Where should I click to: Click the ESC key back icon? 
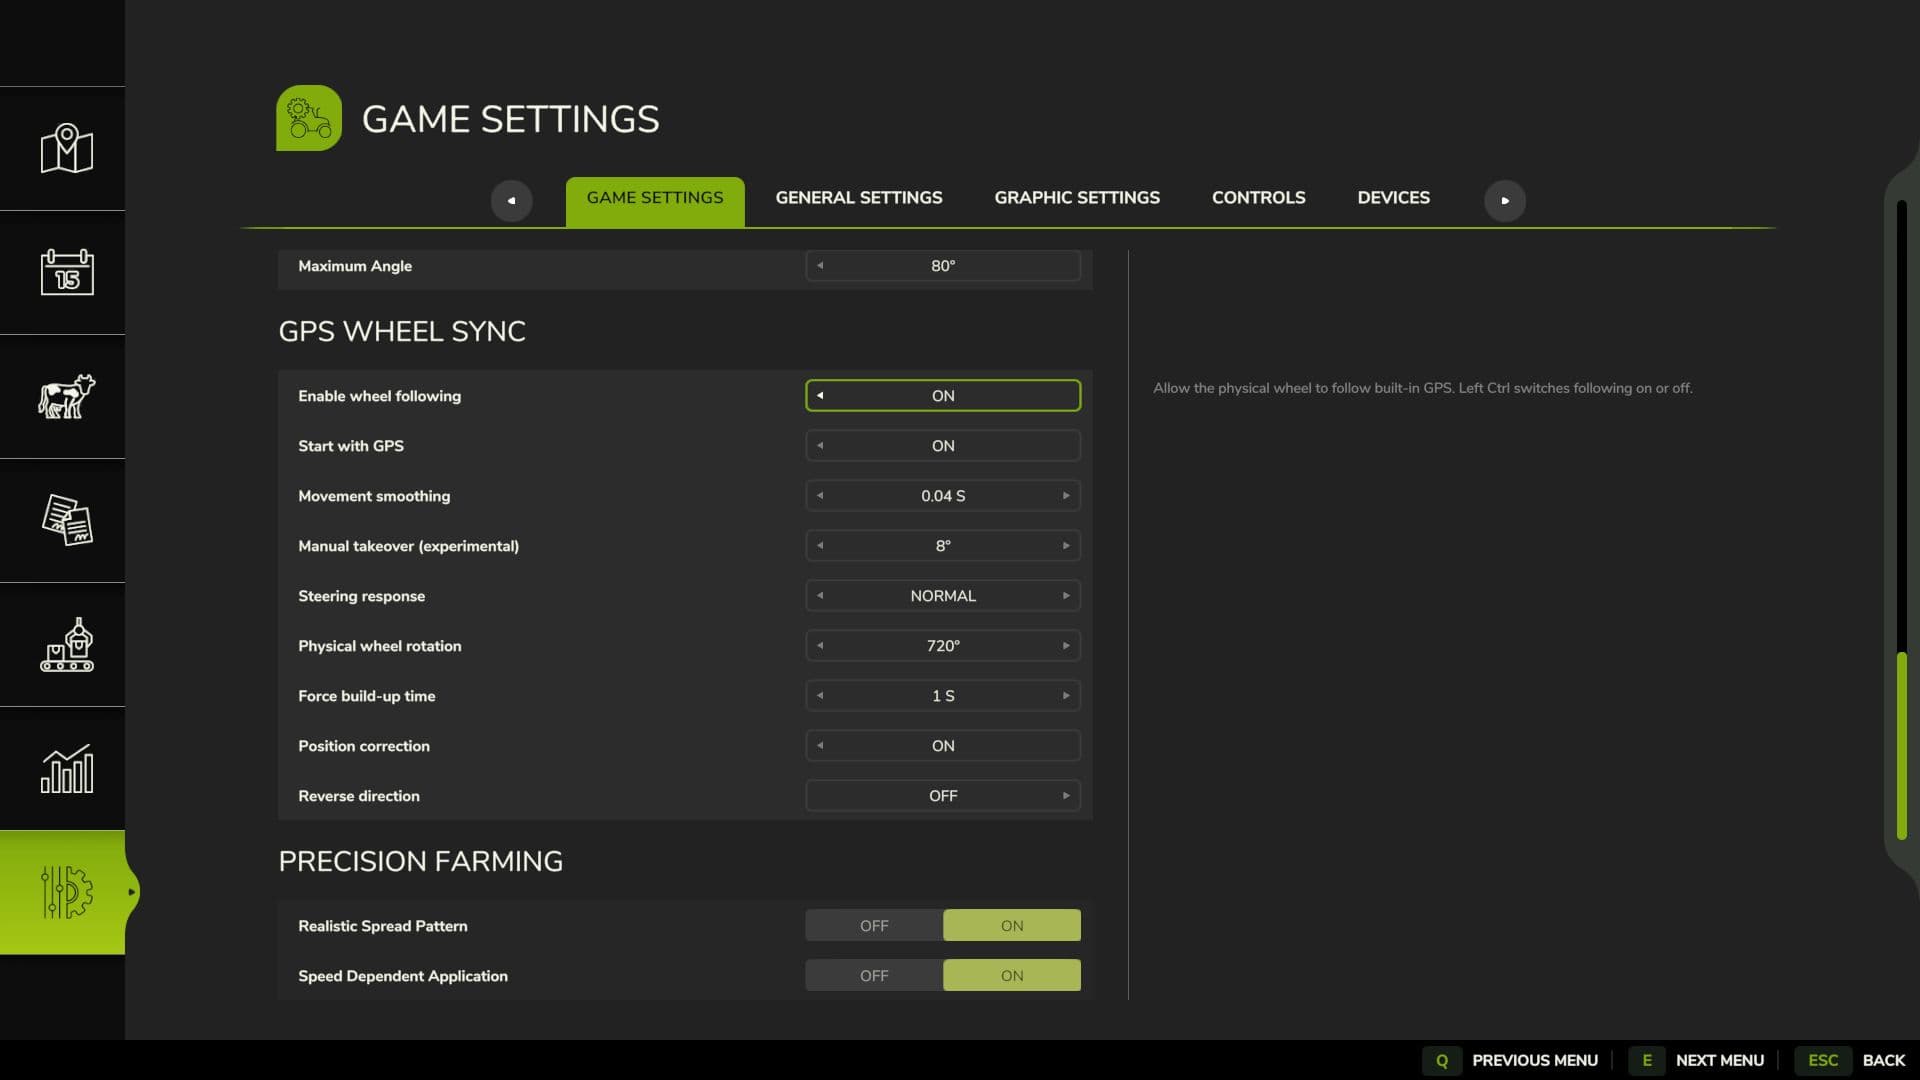[x=1823, y=1060]
